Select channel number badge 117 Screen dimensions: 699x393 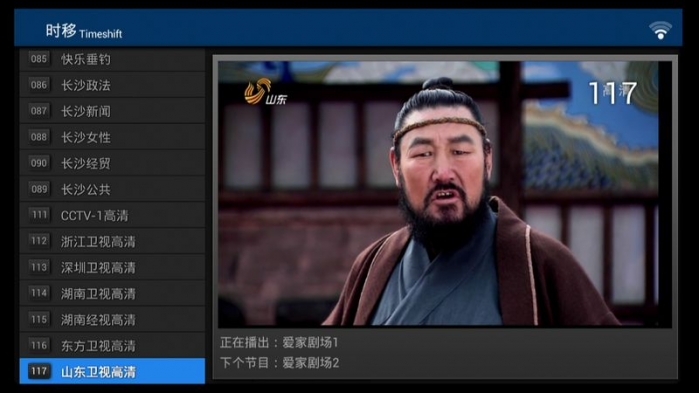[39, 371]
